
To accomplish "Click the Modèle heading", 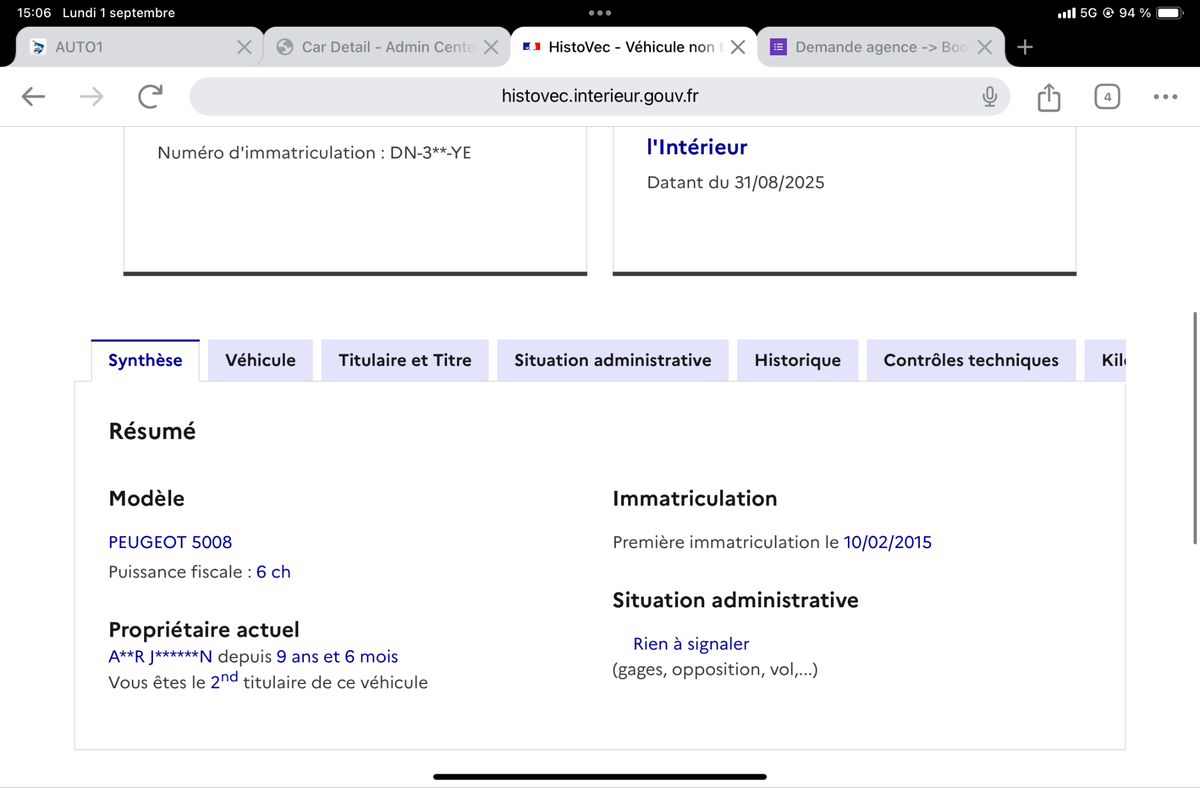I will [x=146, y=498].
